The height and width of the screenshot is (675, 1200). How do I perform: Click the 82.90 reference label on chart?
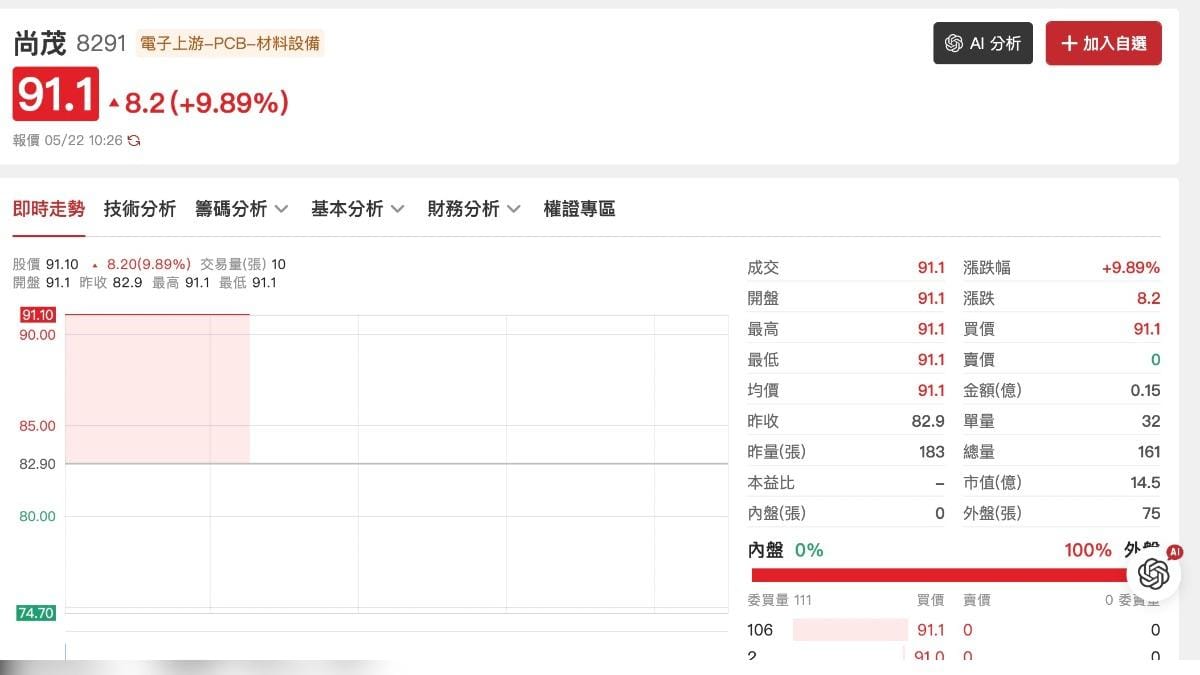click(x=37, y=464)
